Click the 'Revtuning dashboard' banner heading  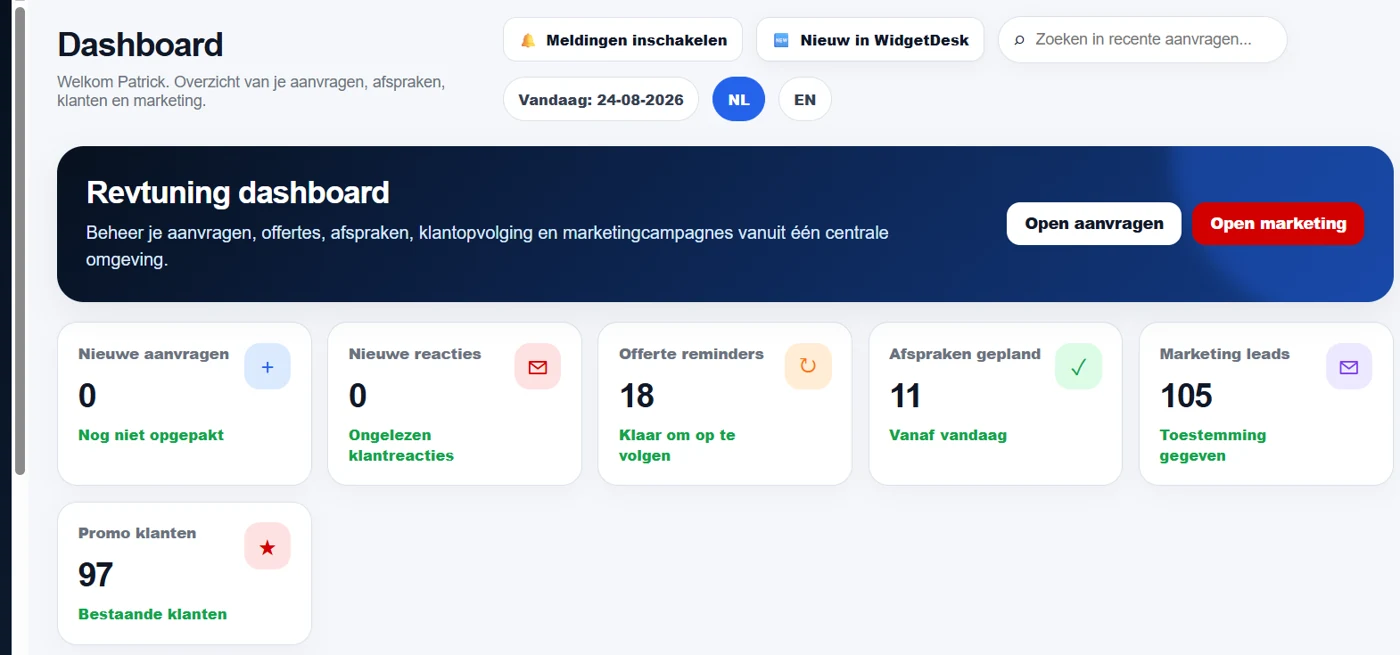(x=238, y=192)
